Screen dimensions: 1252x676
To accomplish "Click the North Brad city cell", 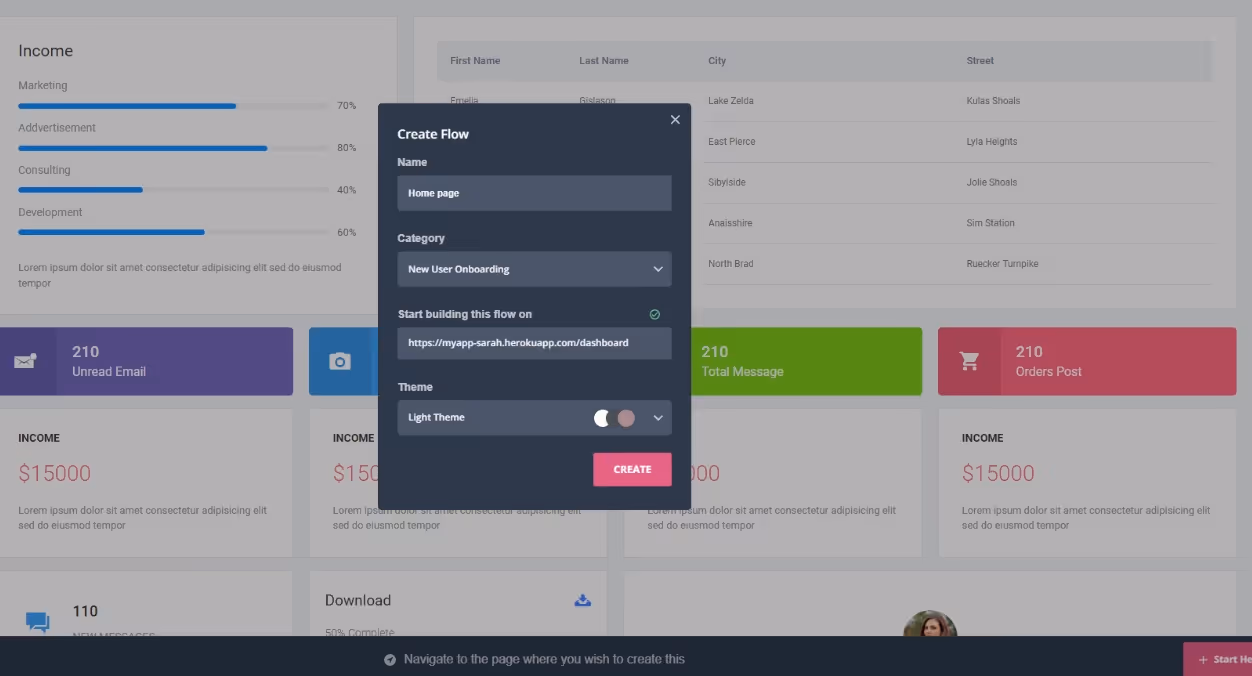I will (731, 264).
